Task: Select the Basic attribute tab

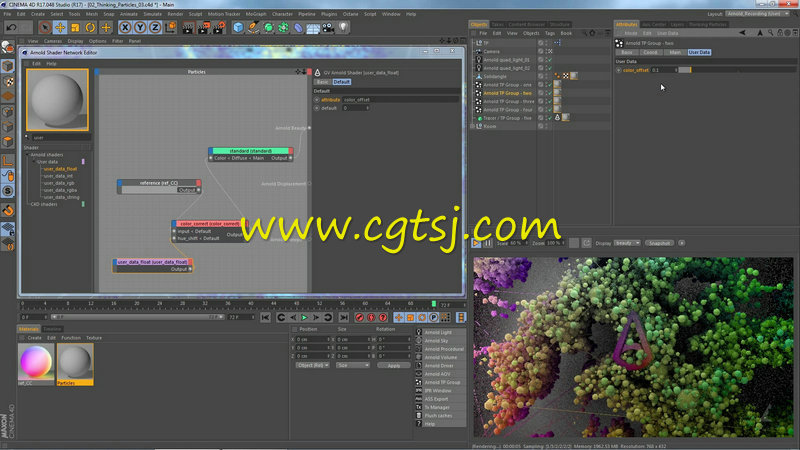Action: [627, 52]
